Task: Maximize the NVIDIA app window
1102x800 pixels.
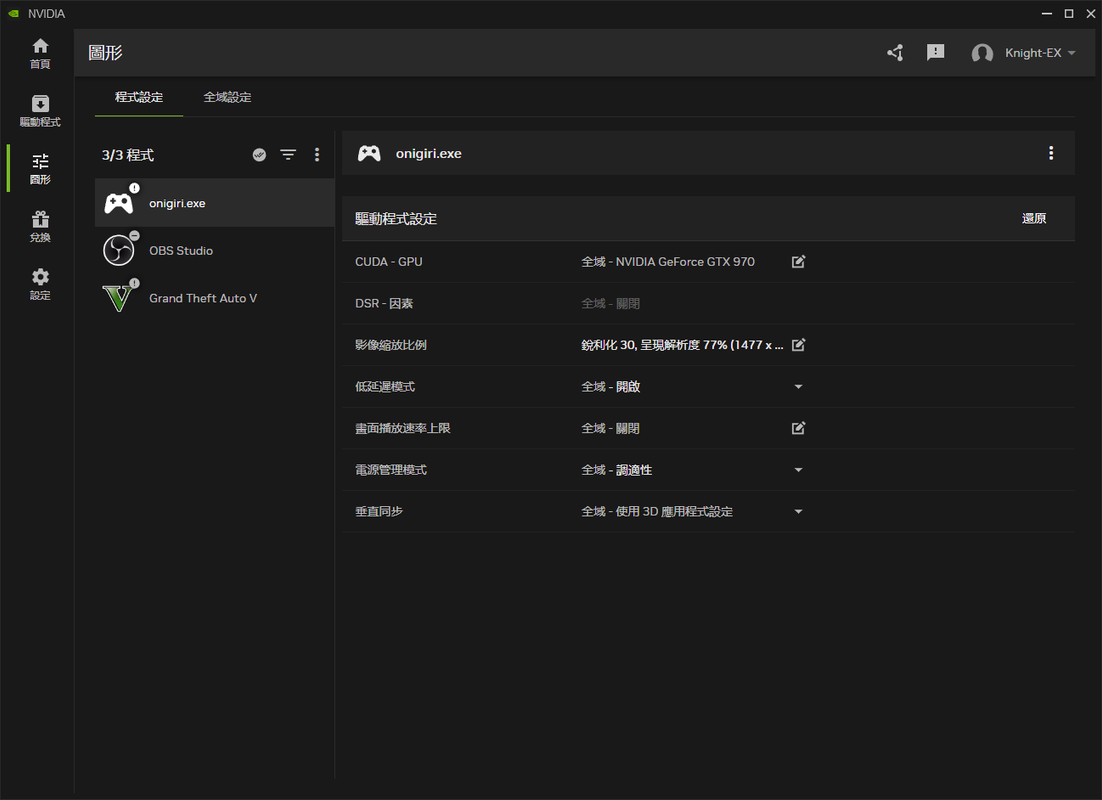Action: tap(1069, 13)
